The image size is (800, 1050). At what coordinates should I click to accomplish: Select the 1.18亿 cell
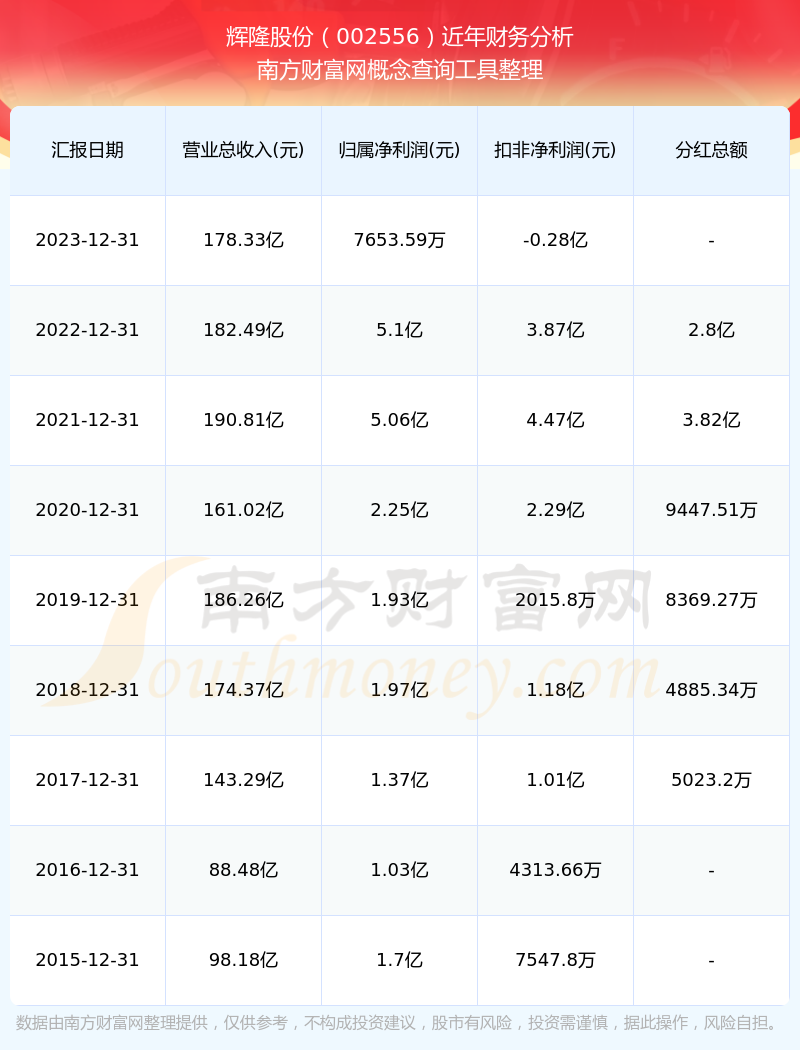click(556, 690)
